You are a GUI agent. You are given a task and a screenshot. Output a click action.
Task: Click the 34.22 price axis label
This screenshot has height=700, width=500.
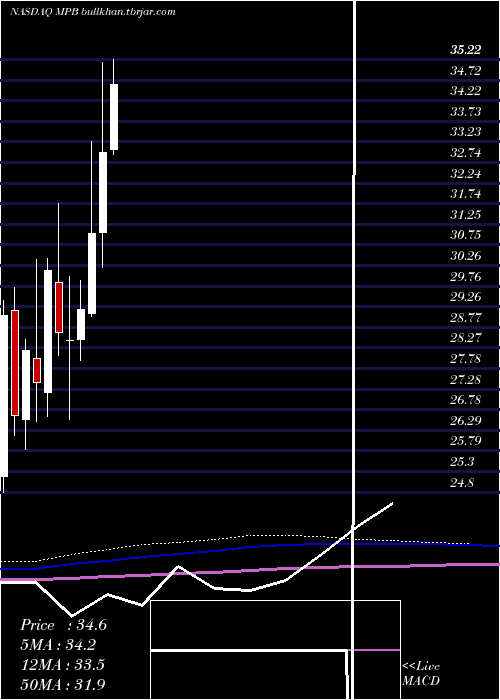(x=465, y=91)
